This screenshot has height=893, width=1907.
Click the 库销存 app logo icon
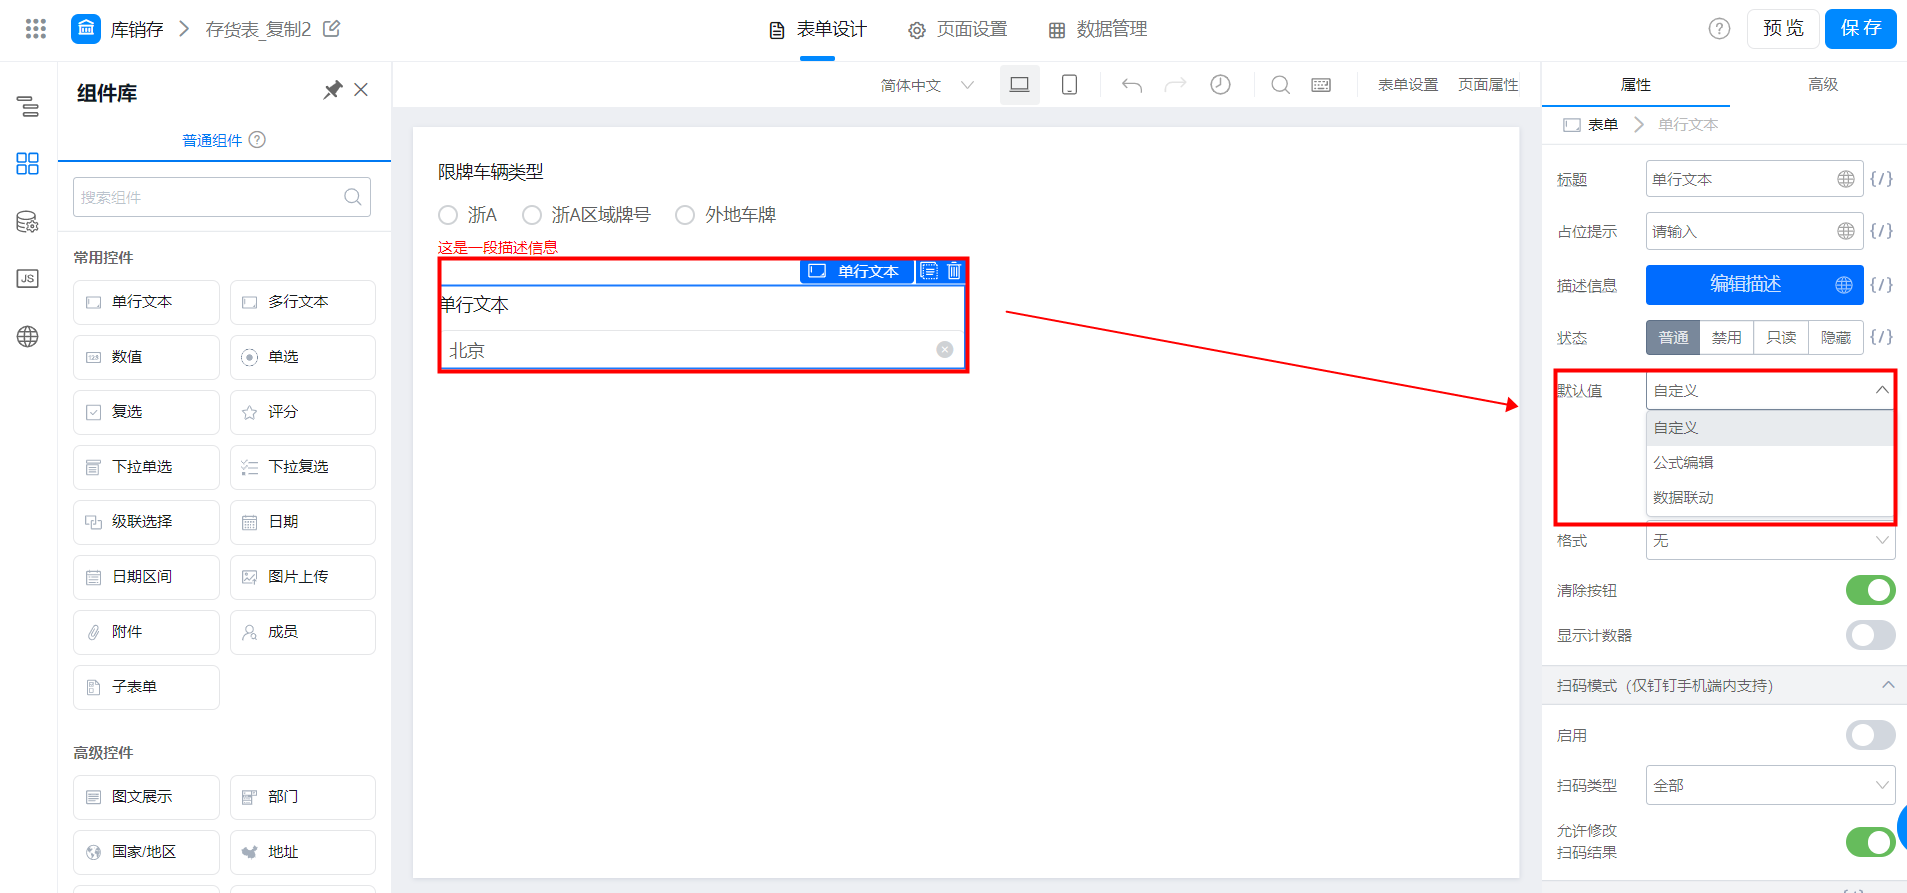point(86,29)
